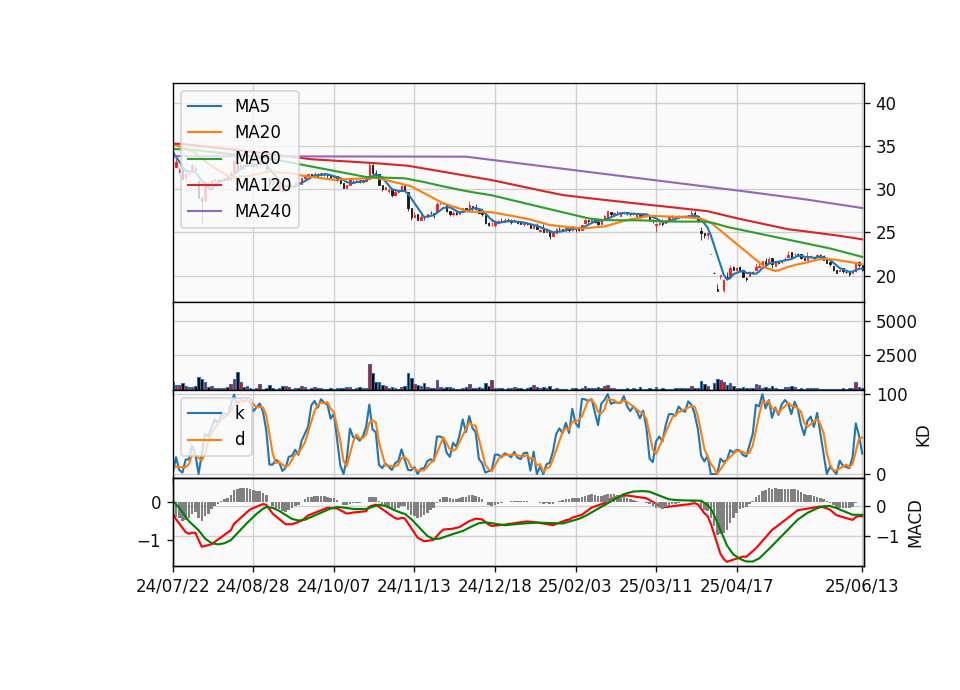Image resolution: width=960 pixels, height=690 pixels.
Task: Click the MA5 legend label
Action: [252, 106]
